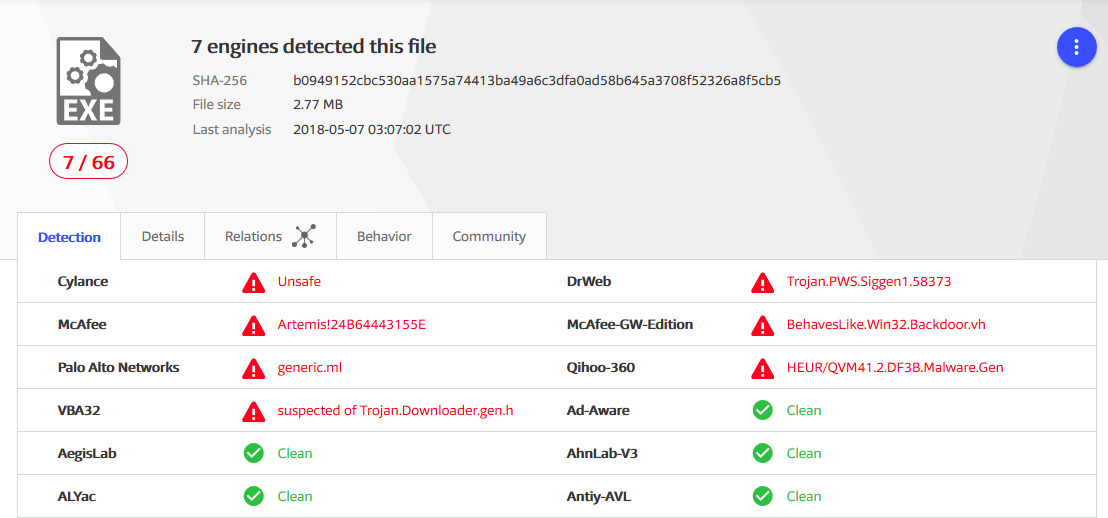This screenshot has width=1108, height=518.
Task: Click the green checkmark for Ad-Aware
Action: pyautogui.click(x=762, y=411)
